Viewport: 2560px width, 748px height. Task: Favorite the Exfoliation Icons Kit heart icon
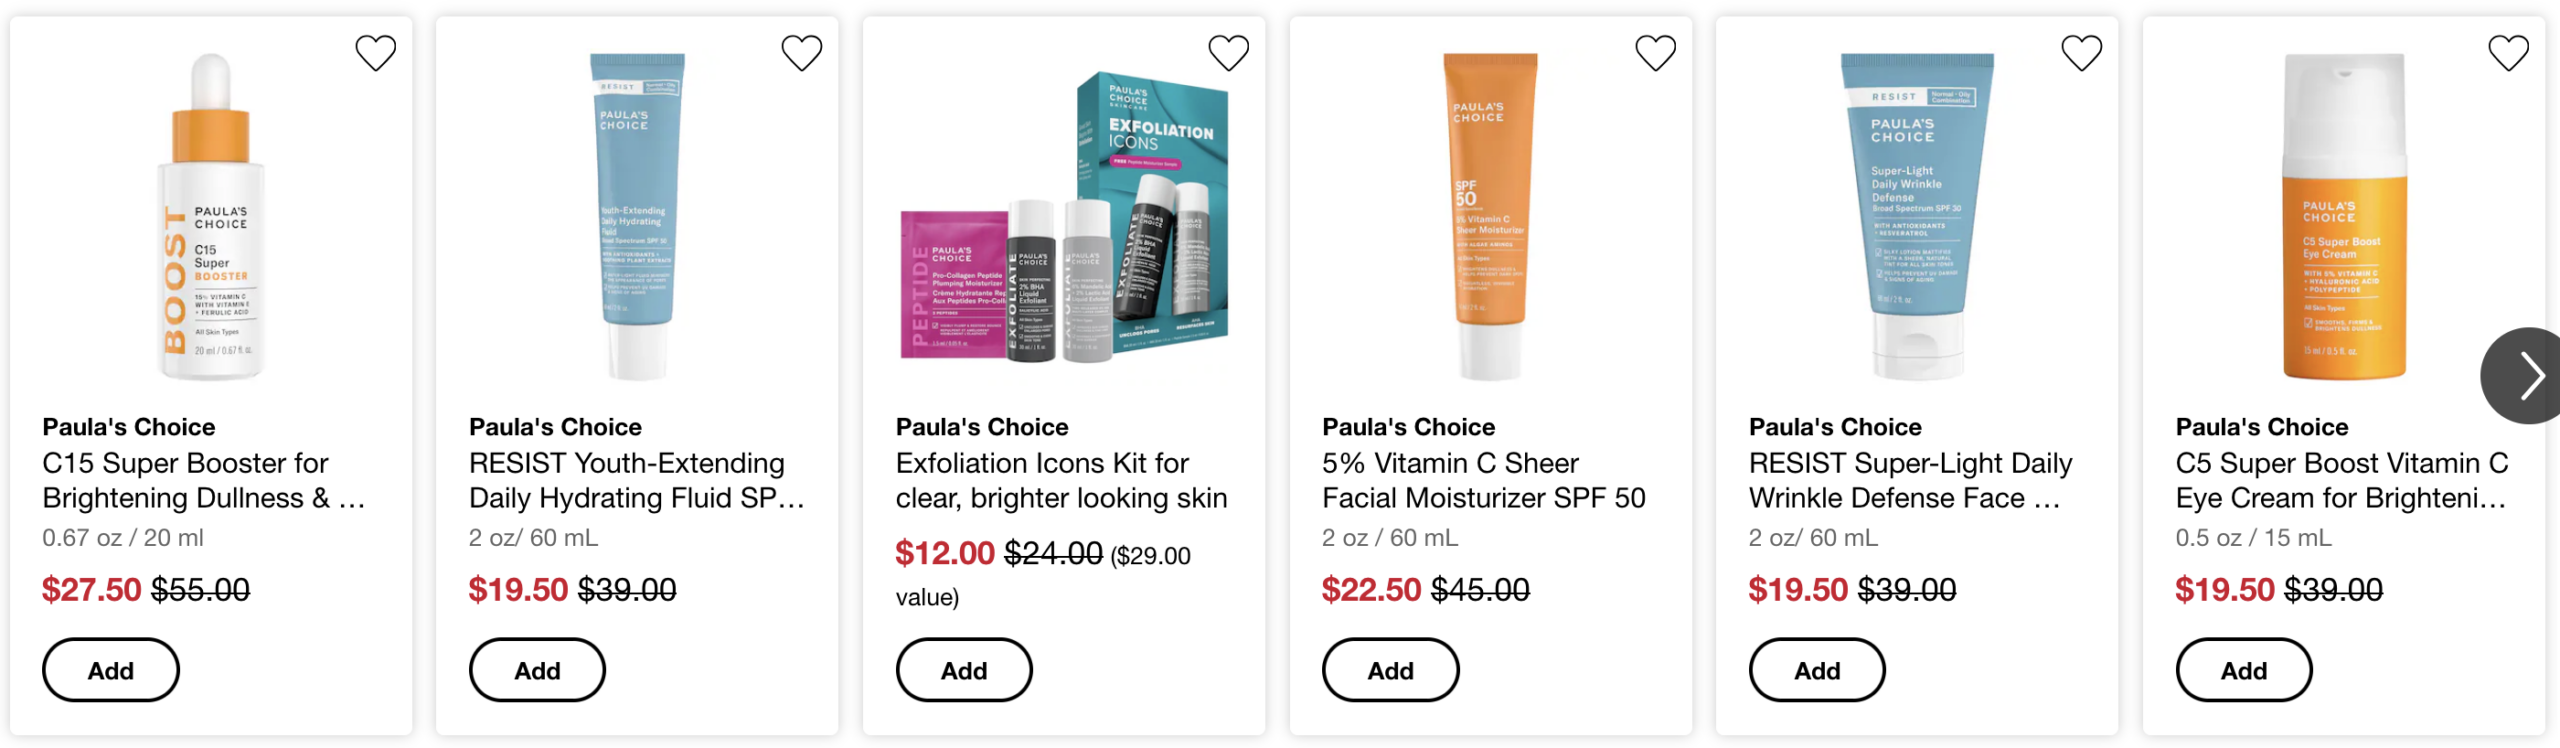[x=1229, y=53]
